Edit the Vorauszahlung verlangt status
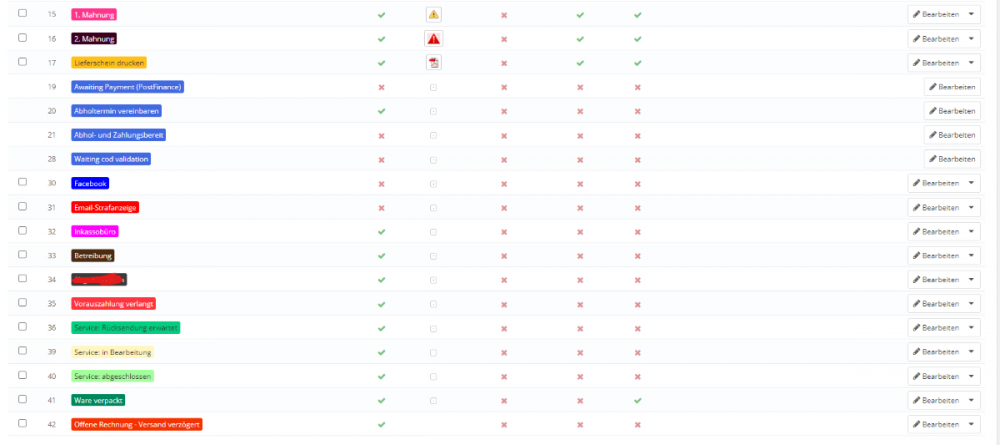Viewport: 1000px width, 445px height. tap(936, 304)
